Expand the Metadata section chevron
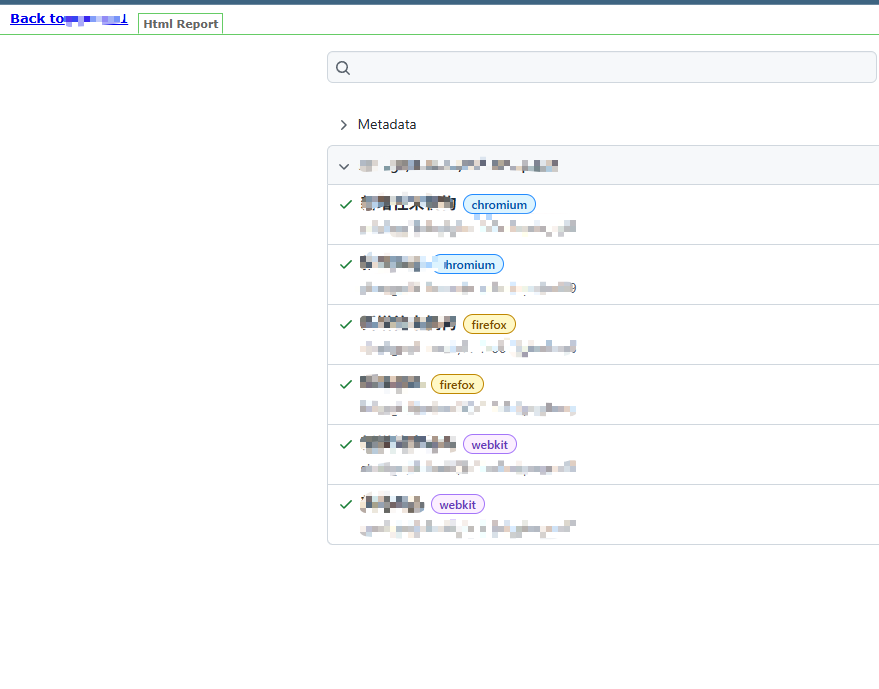 tap(343, 125)
